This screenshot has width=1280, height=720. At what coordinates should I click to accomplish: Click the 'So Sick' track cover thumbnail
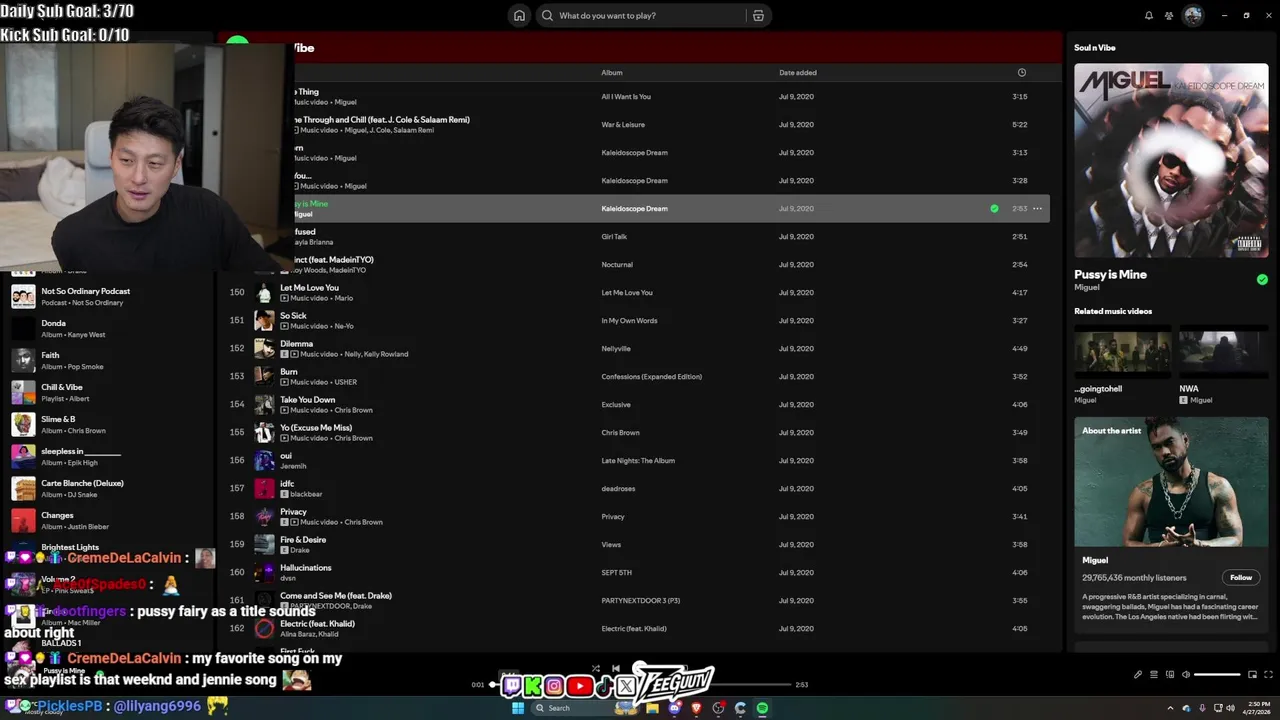tap(264, 321)
